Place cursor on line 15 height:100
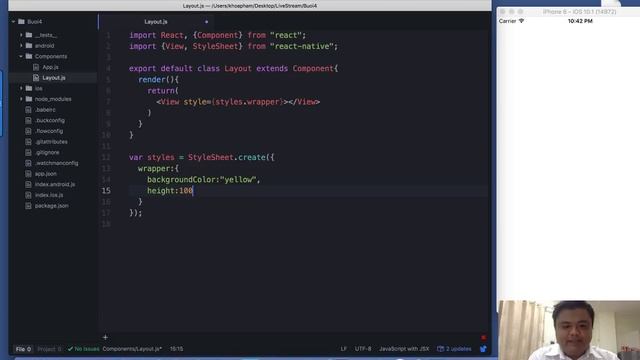This screenshot has width=640, height=360. tap(170, 191)
